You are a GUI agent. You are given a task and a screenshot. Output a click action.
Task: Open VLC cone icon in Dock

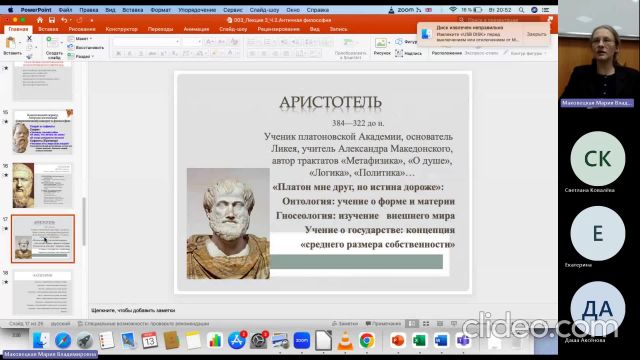pos(345,340)
